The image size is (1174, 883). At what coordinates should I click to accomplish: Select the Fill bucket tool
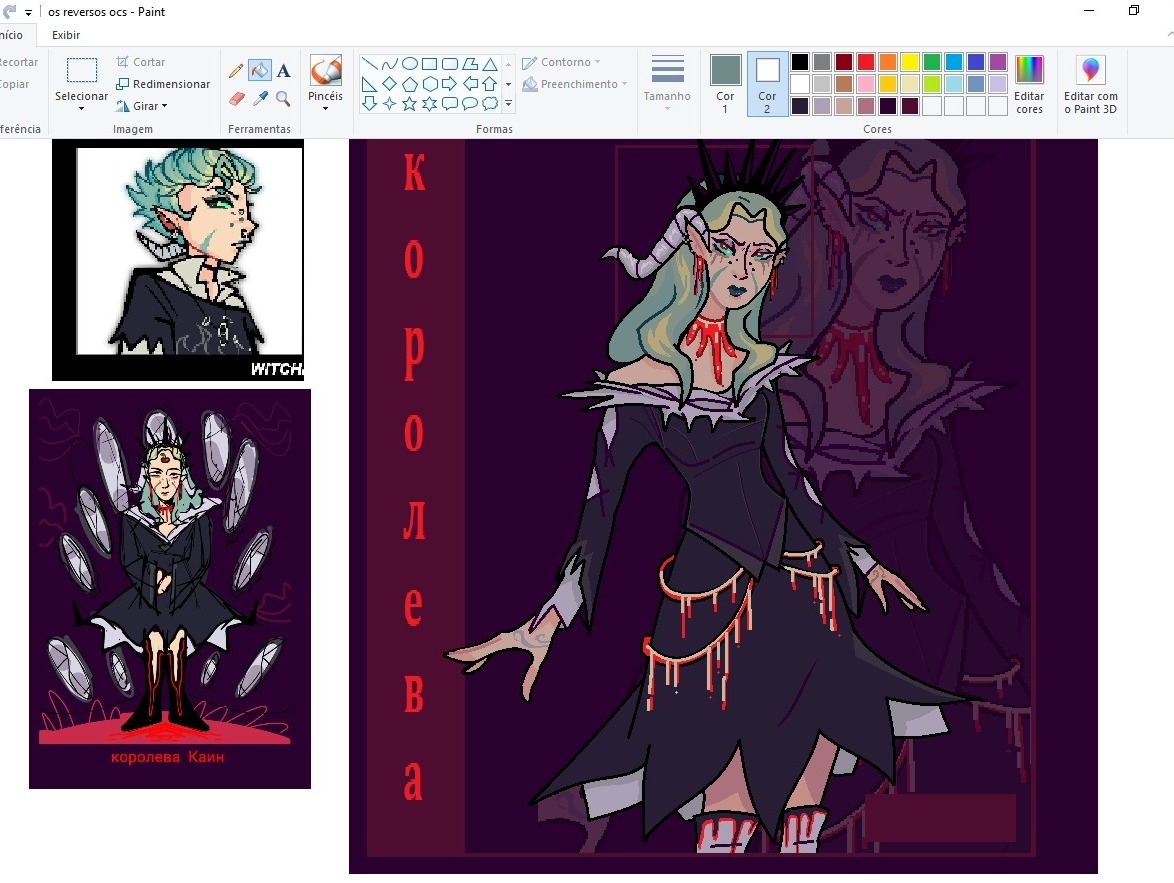point(260,71)
